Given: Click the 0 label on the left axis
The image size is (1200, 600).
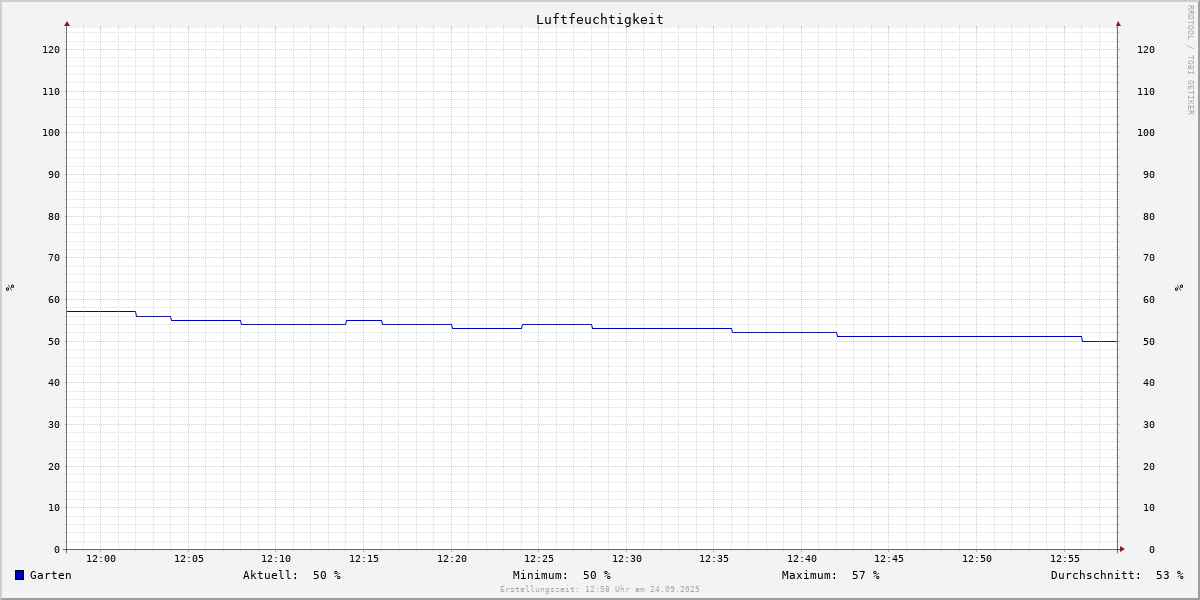Looking at the screenshot, I should pos(57,549).
